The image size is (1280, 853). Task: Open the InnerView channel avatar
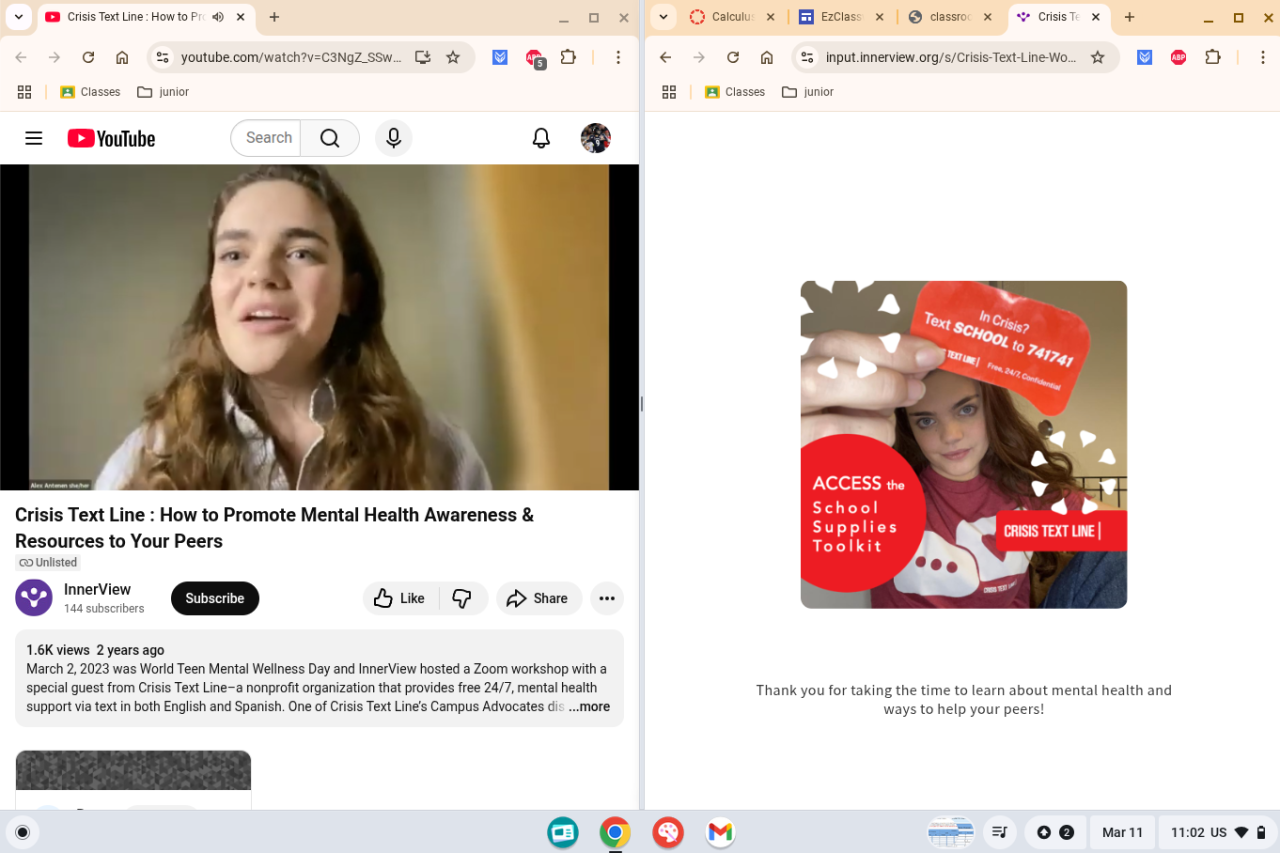click(34, 598)
